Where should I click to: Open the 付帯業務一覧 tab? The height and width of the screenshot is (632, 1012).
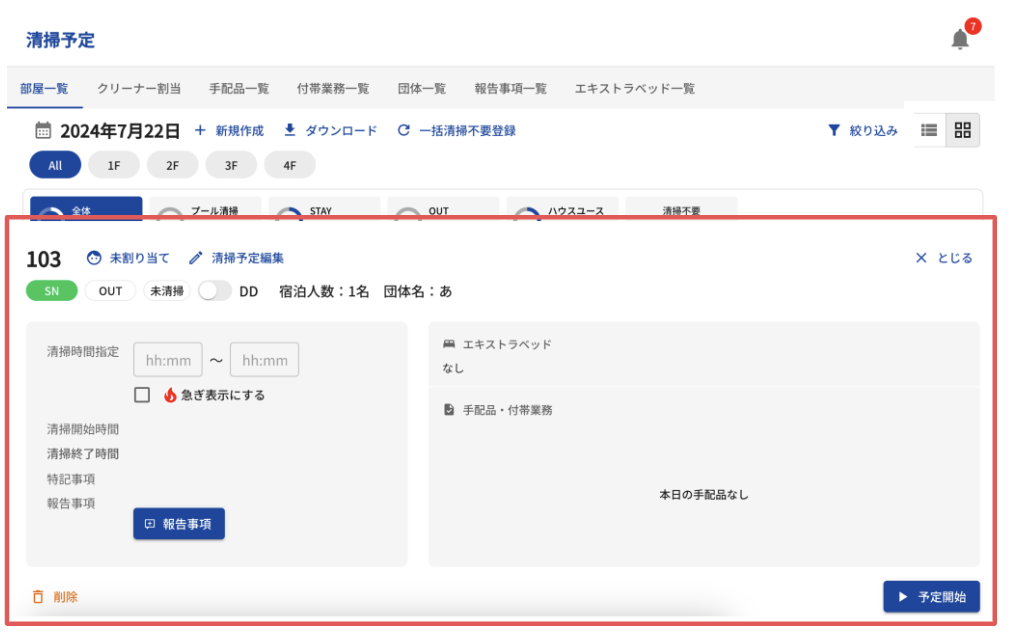(x=333, y=88)
